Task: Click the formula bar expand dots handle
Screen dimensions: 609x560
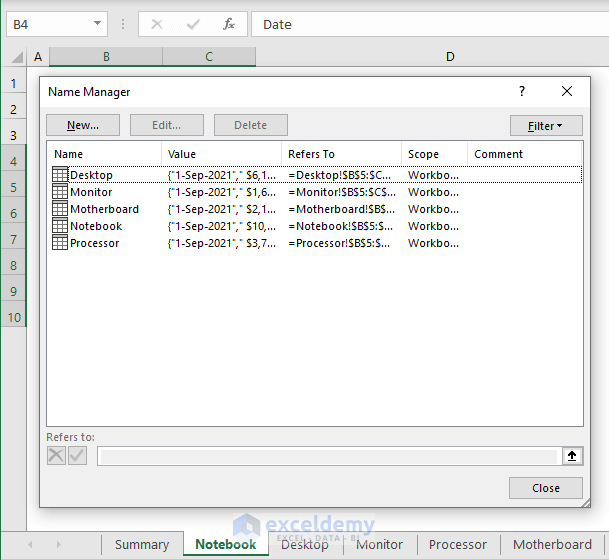Action: (123, 24)
